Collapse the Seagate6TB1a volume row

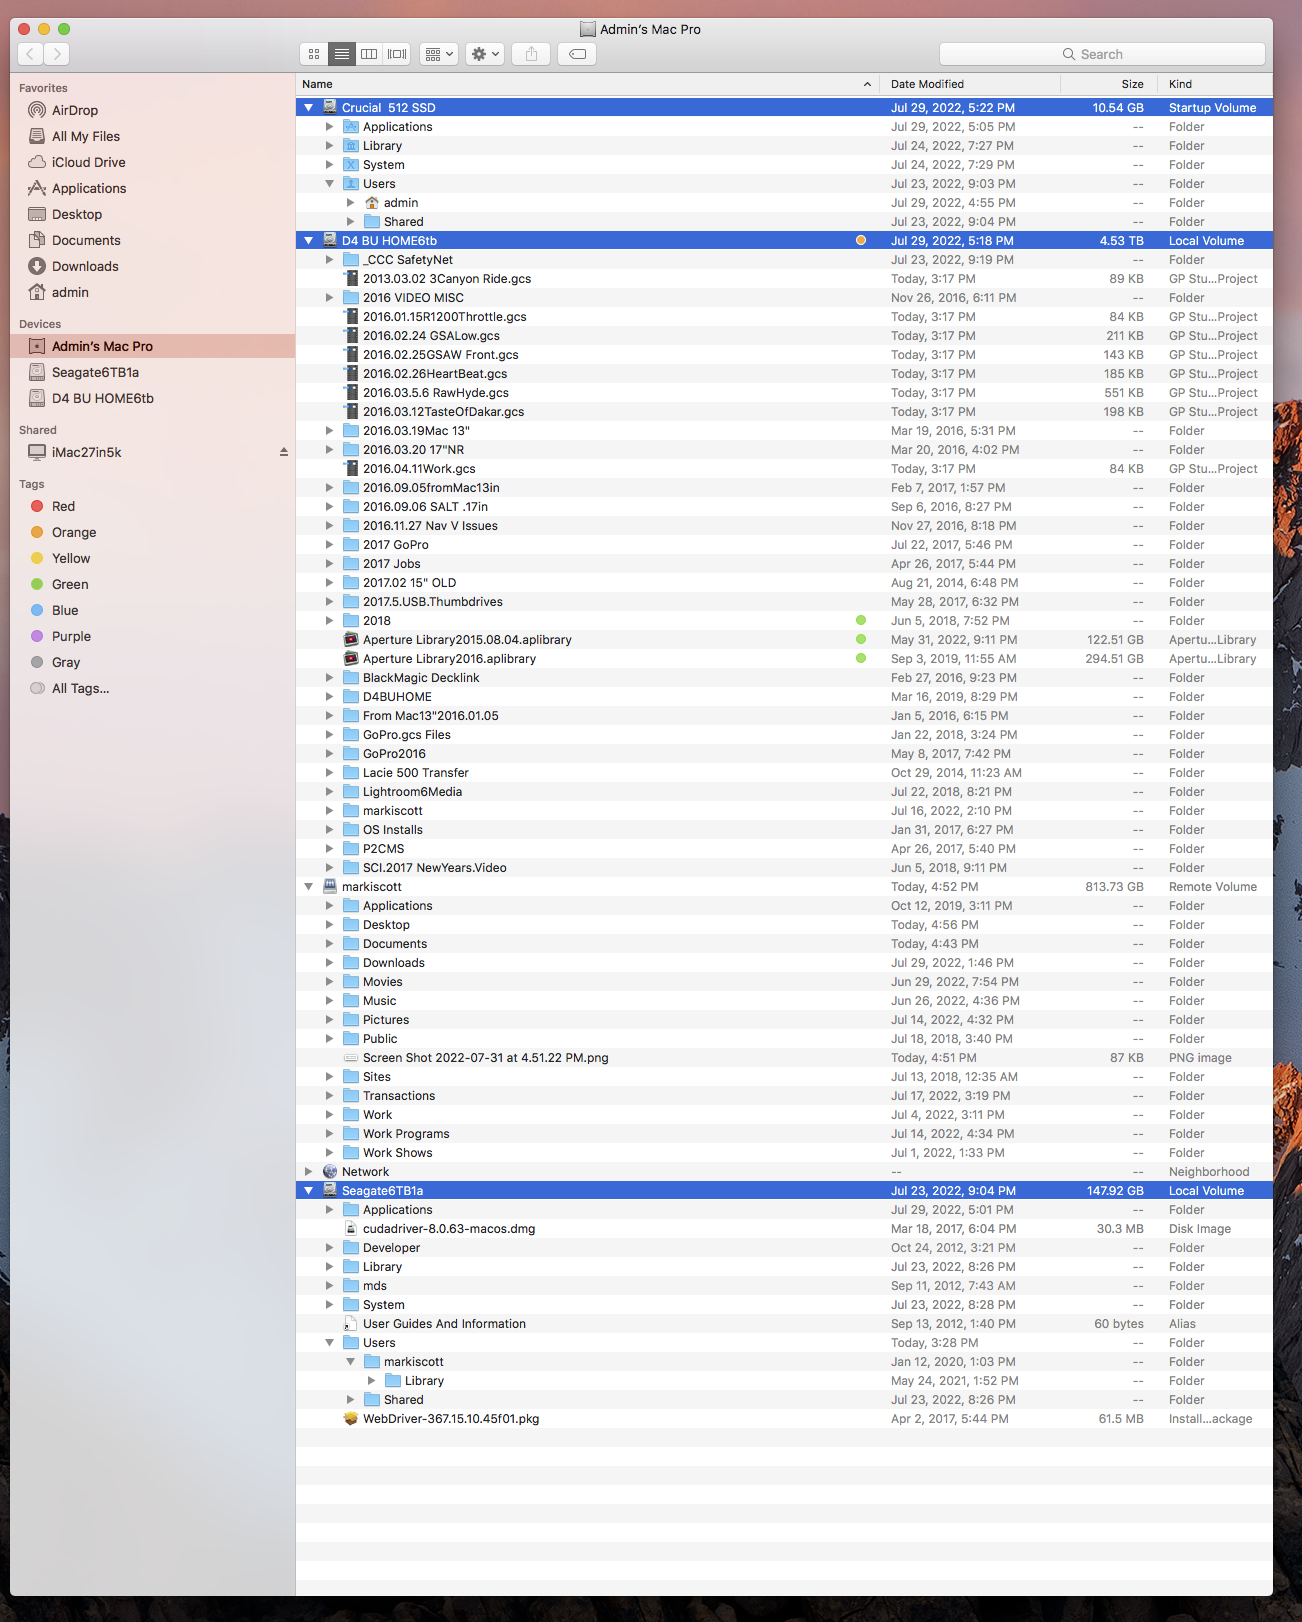(x=308, y=1190)
